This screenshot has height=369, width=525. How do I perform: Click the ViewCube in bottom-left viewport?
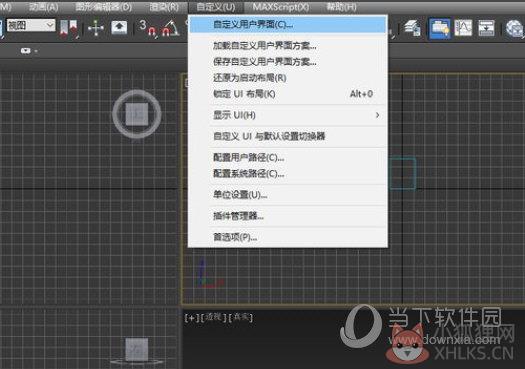[137, 349]
